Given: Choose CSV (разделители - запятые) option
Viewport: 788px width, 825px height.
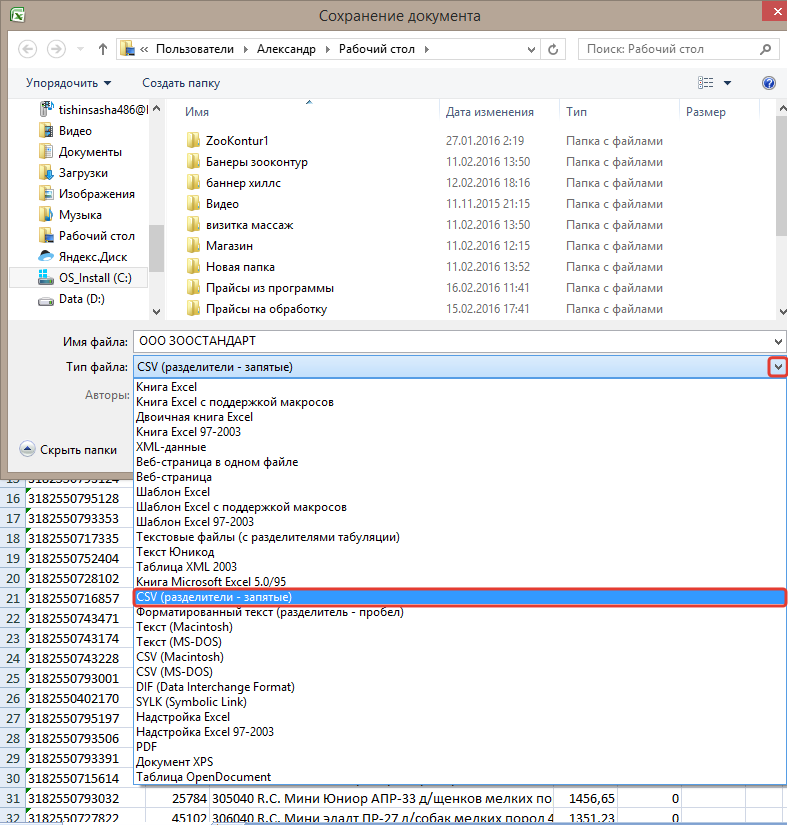Looking at the screenshot, I should pos(460,597).
